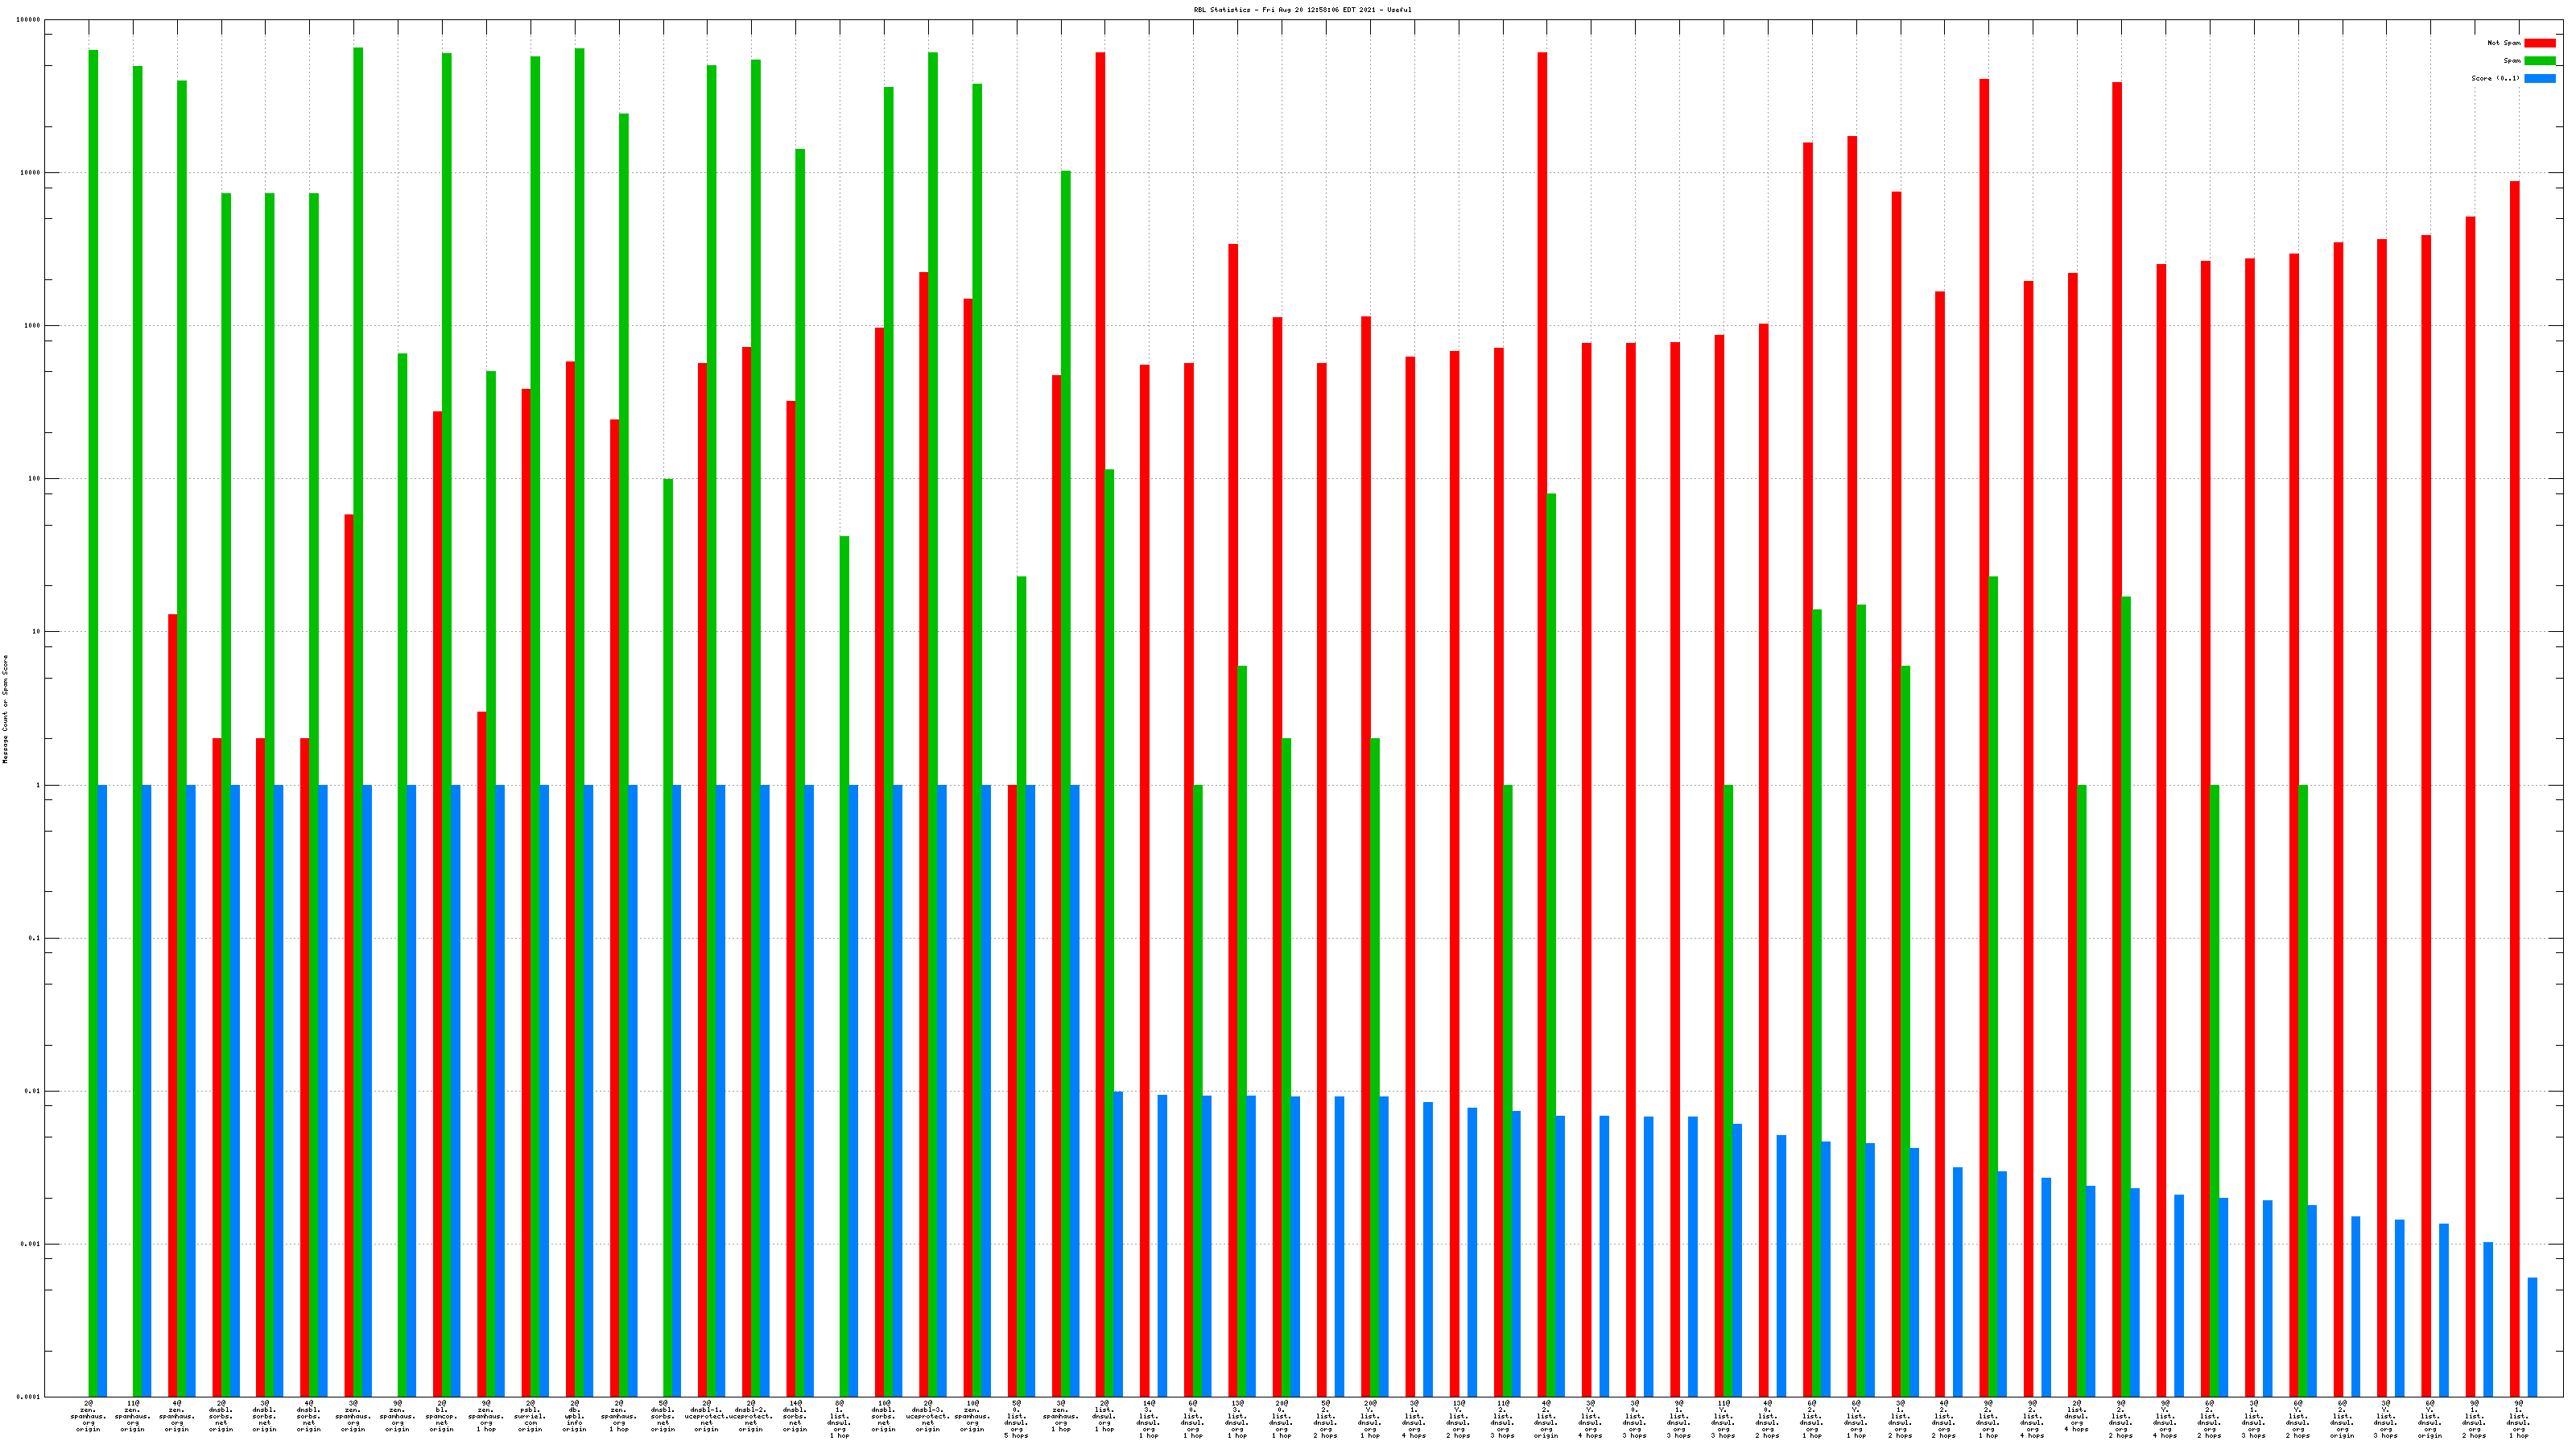Screen dimensions: 2576x1449
Task: Click the 0.0001 y-axis tick label
Action: click(x=30, y=1397)
